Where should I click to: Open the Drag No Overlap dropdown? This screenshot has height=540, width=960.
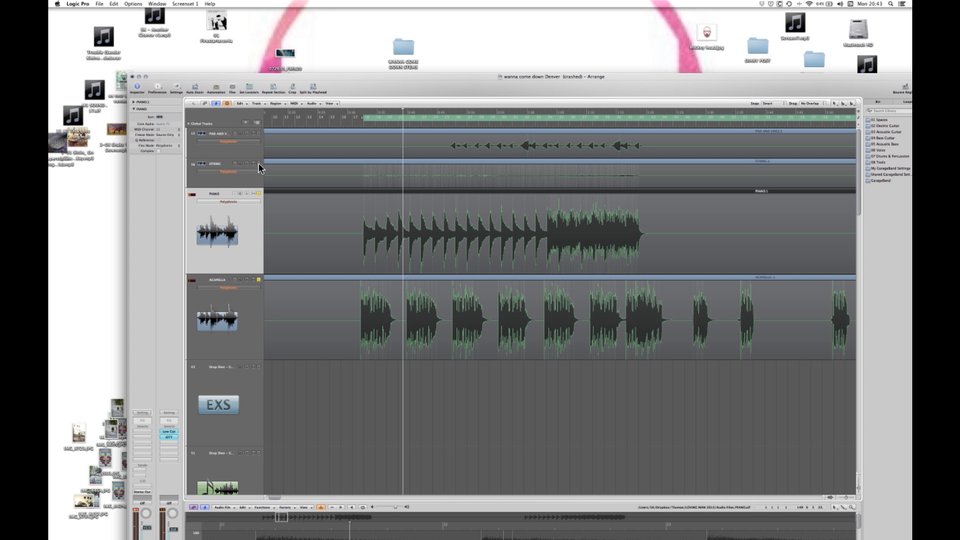(812, 103)
